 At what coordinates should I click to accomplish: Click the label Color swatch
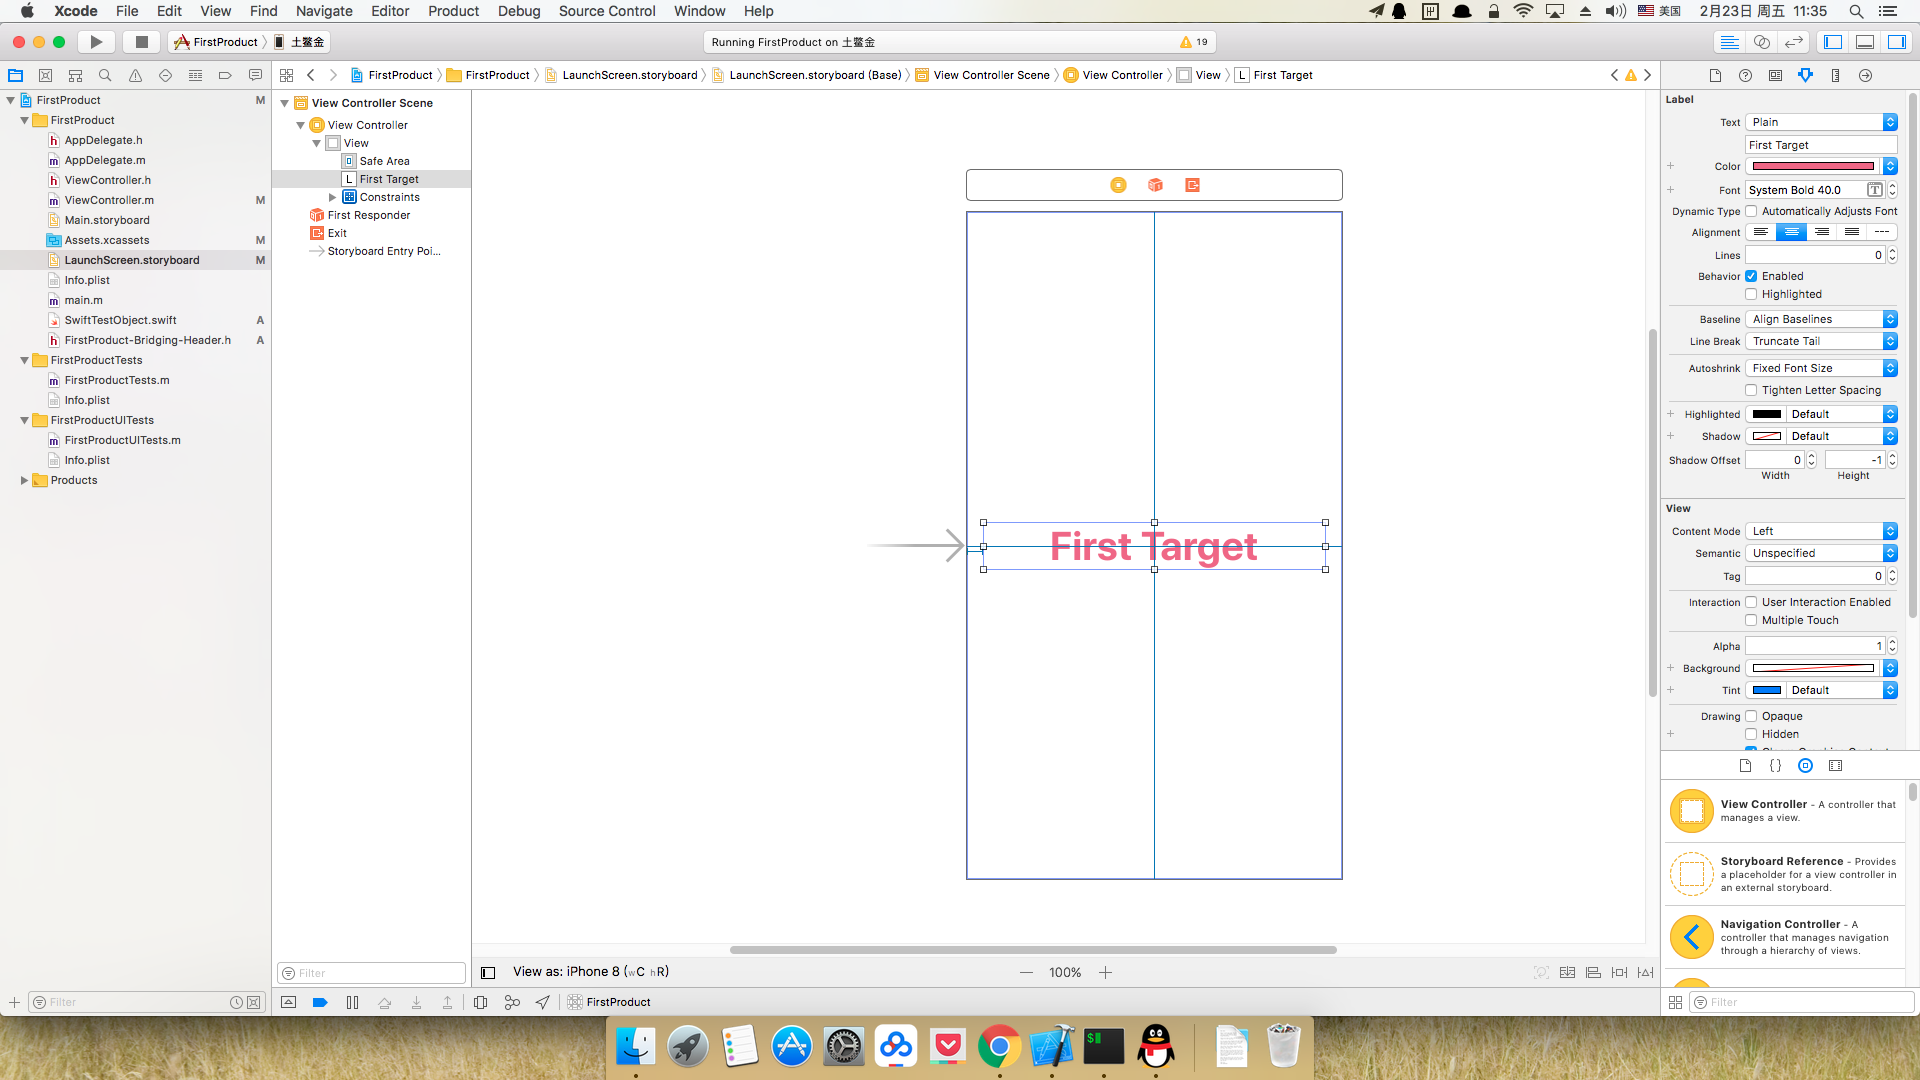[x=1813, y=167]
